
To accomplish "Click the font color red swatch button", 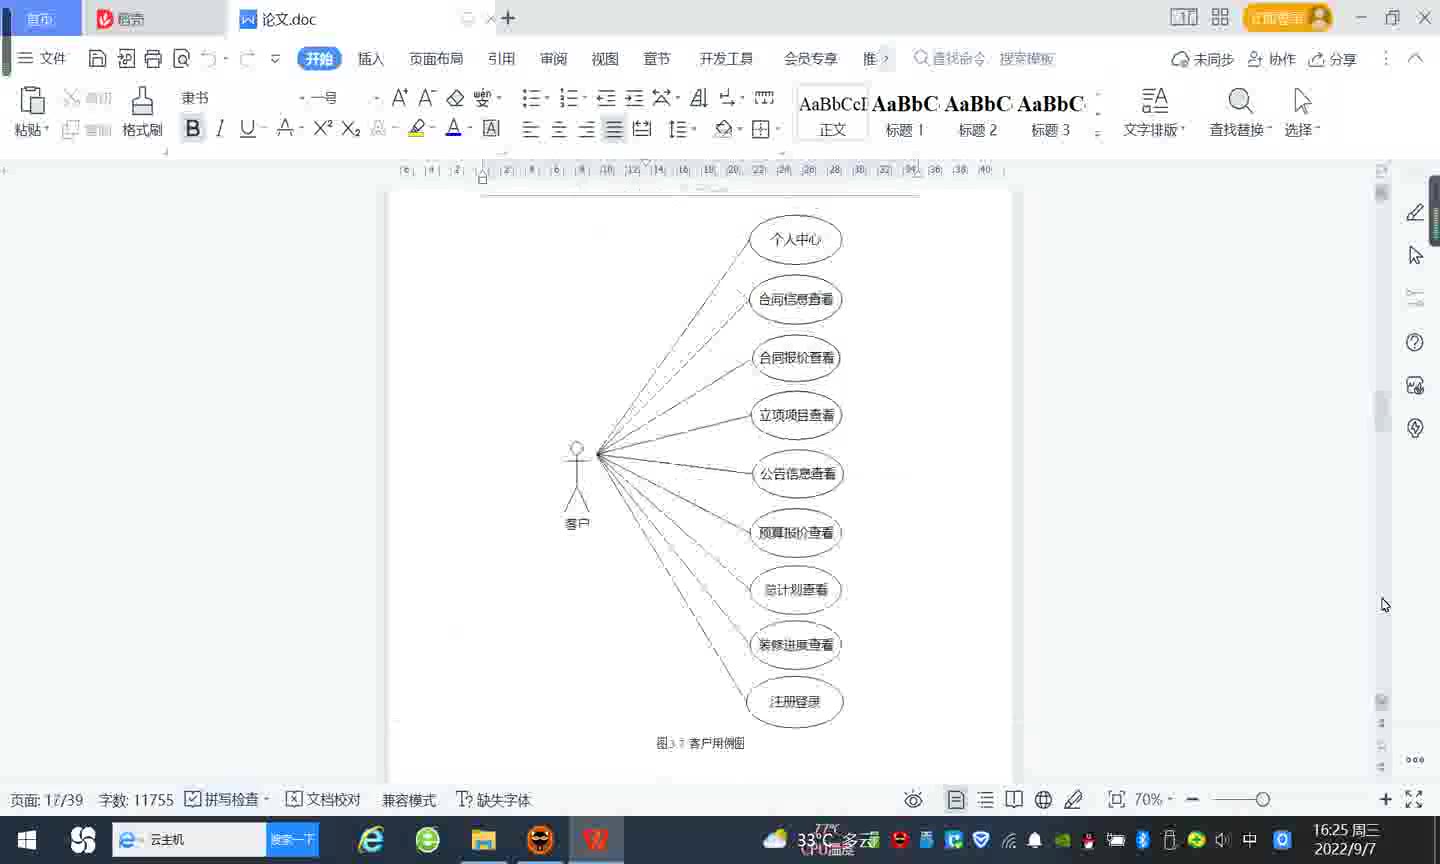I will coord(453,128).
